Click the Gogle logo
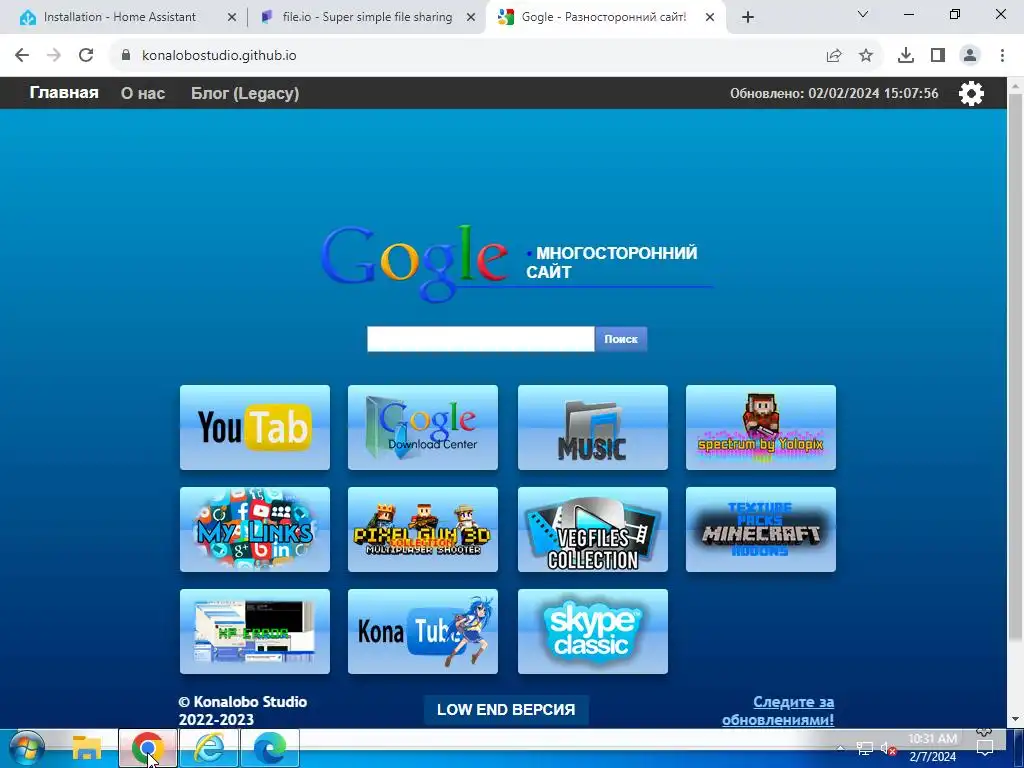The height and width of the screenshot is (768, 1024). tap(415, 262)
